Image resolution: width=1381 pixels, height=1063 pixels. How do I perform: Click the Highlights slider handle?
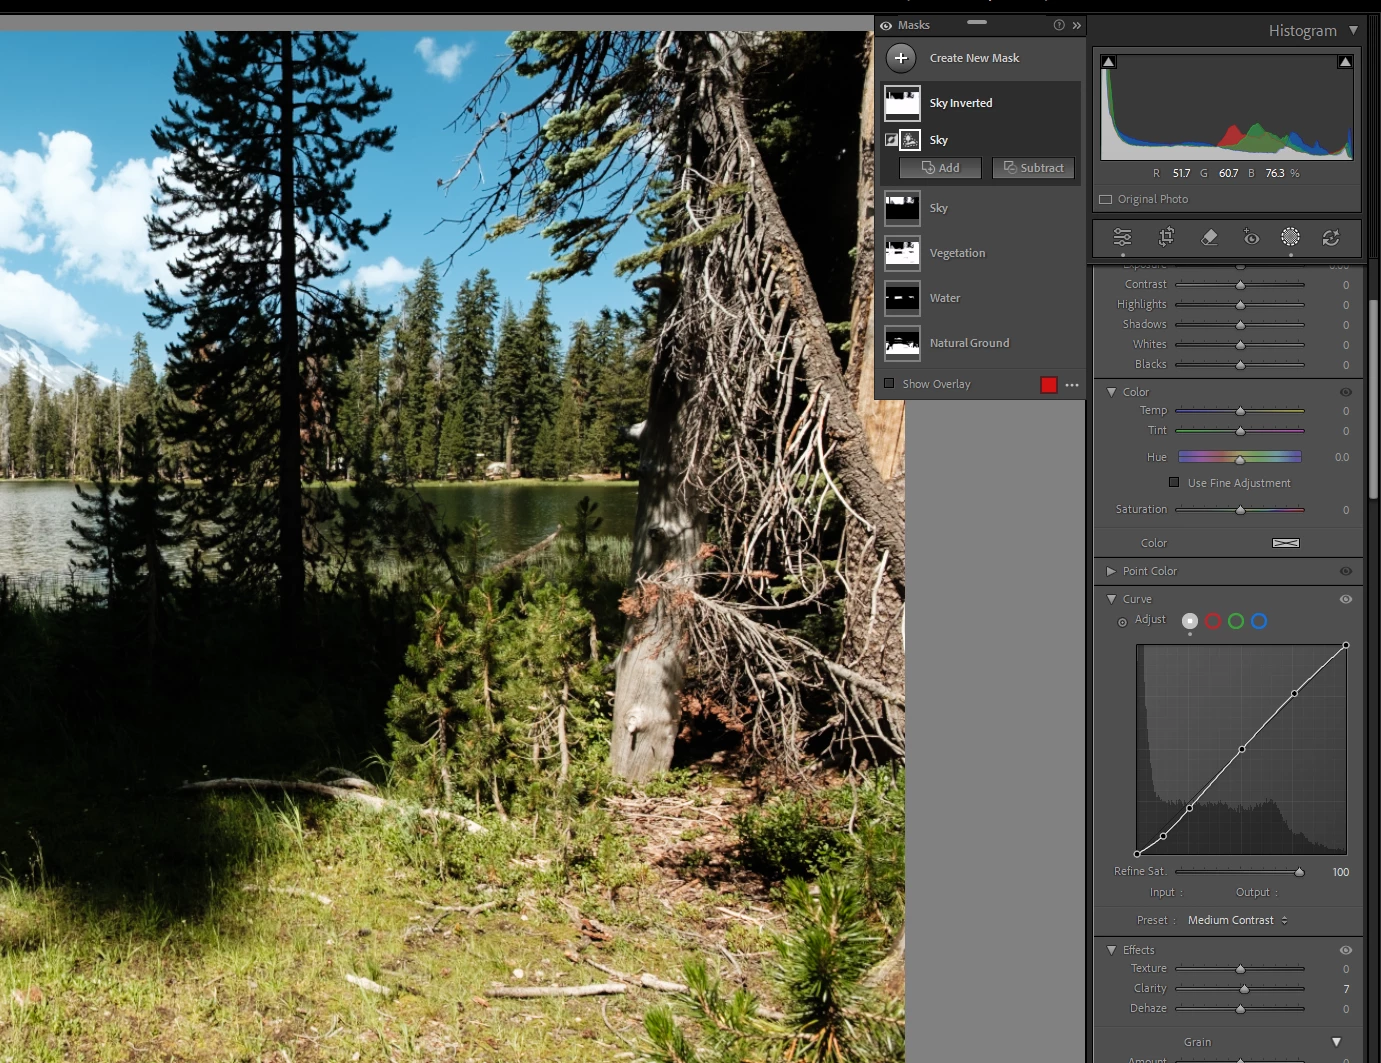click(1240, 305)
